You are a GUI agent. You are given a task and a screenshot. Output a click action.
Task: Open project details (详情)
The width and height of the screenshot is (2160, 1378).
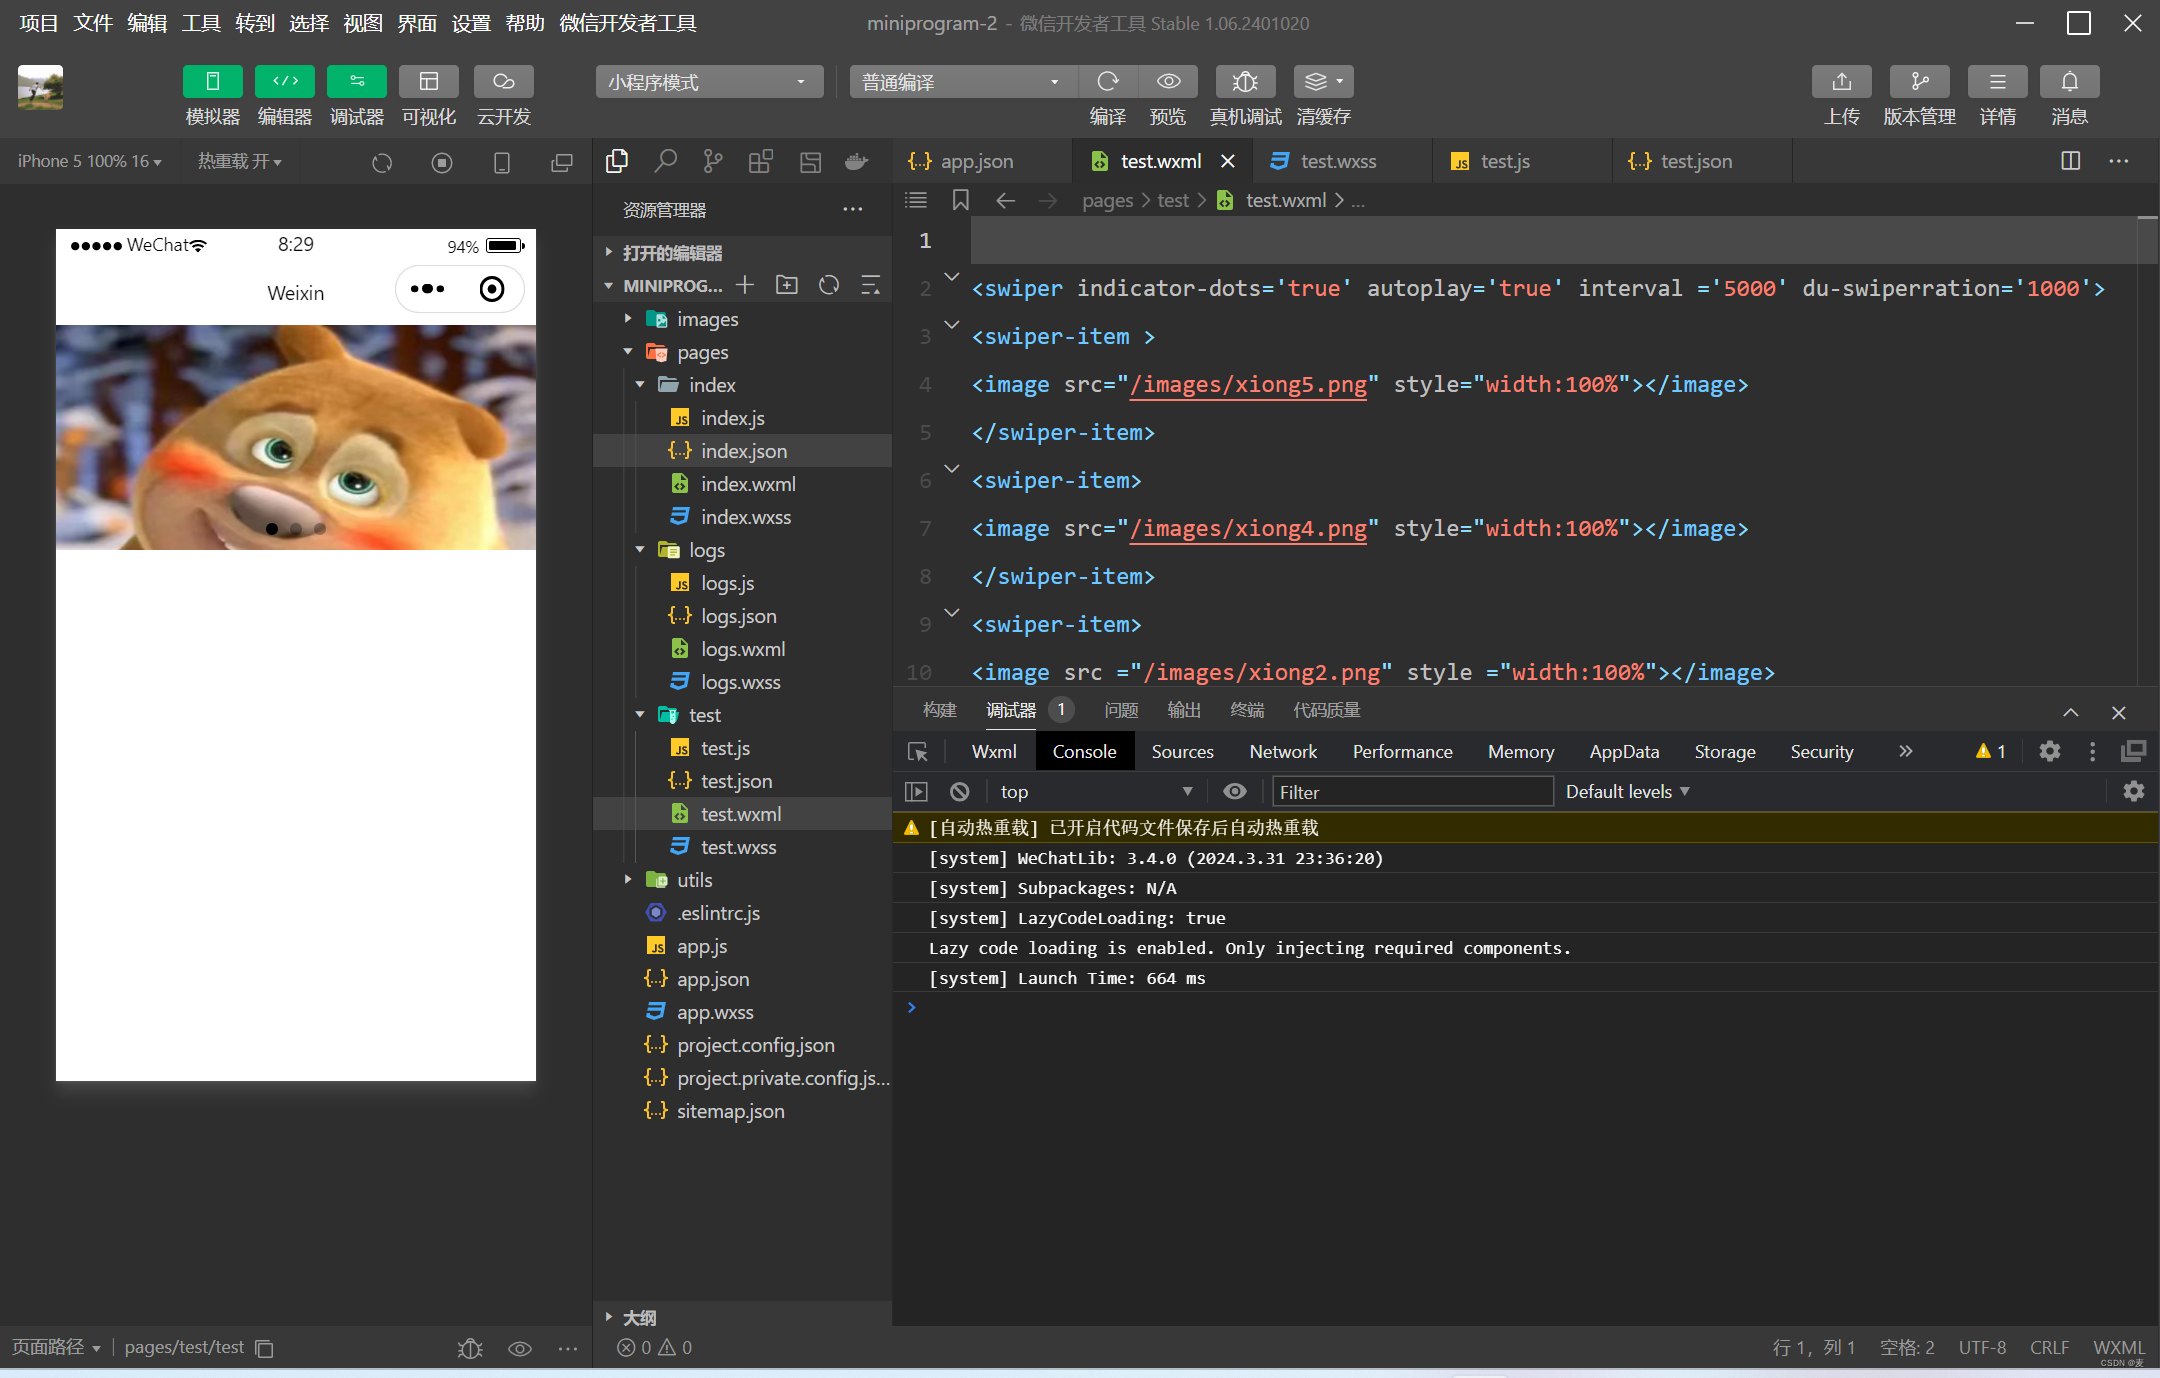coord(1997,81)
